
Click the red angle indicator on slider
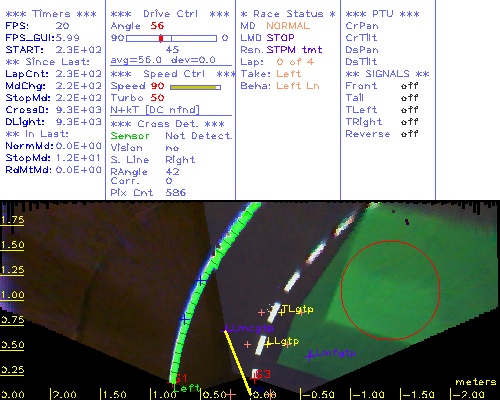click(x=161, y=38)
